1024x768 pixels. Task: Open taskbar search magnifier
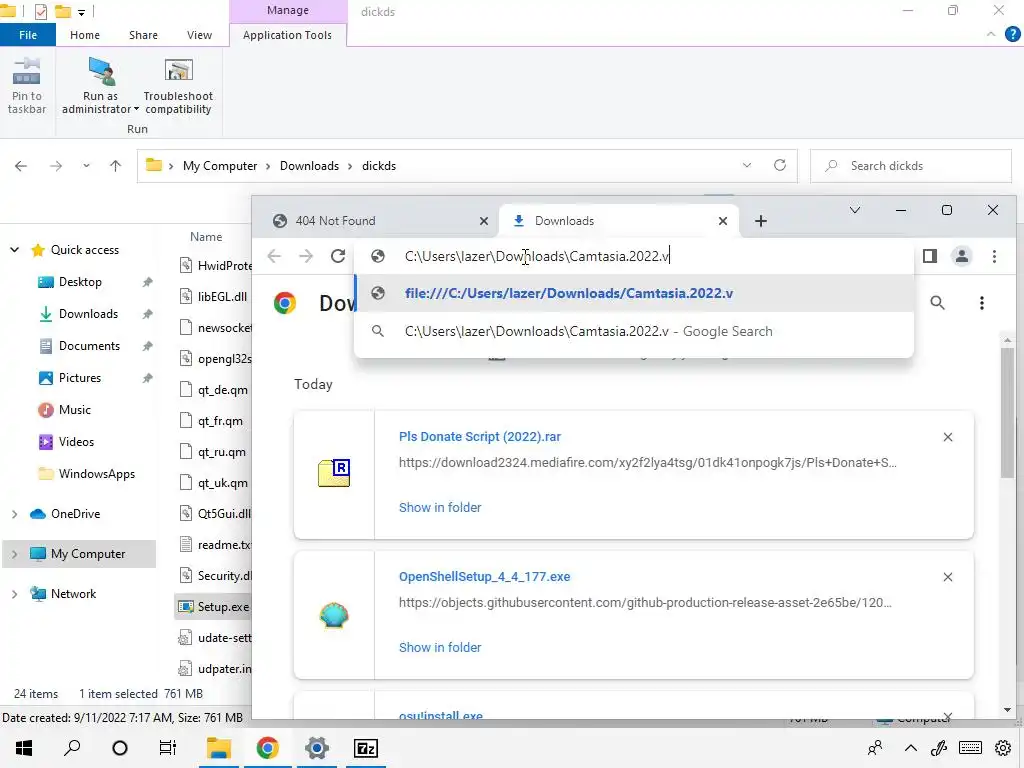pyautogui.click(x=72, y=748)
